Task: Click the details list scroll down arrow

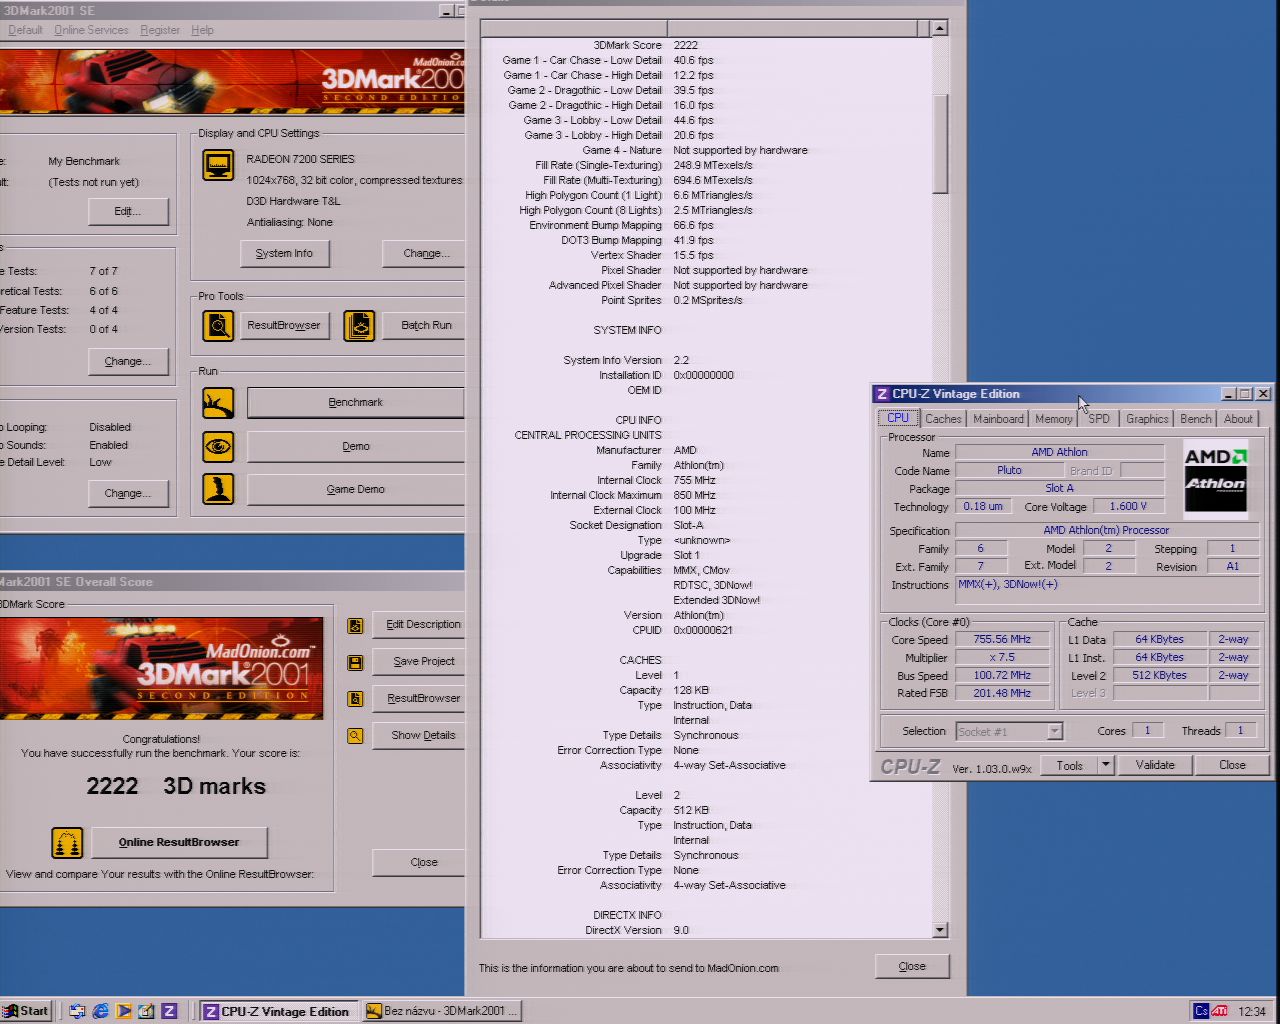Action: pyautogui.click(x=939, y=930)
